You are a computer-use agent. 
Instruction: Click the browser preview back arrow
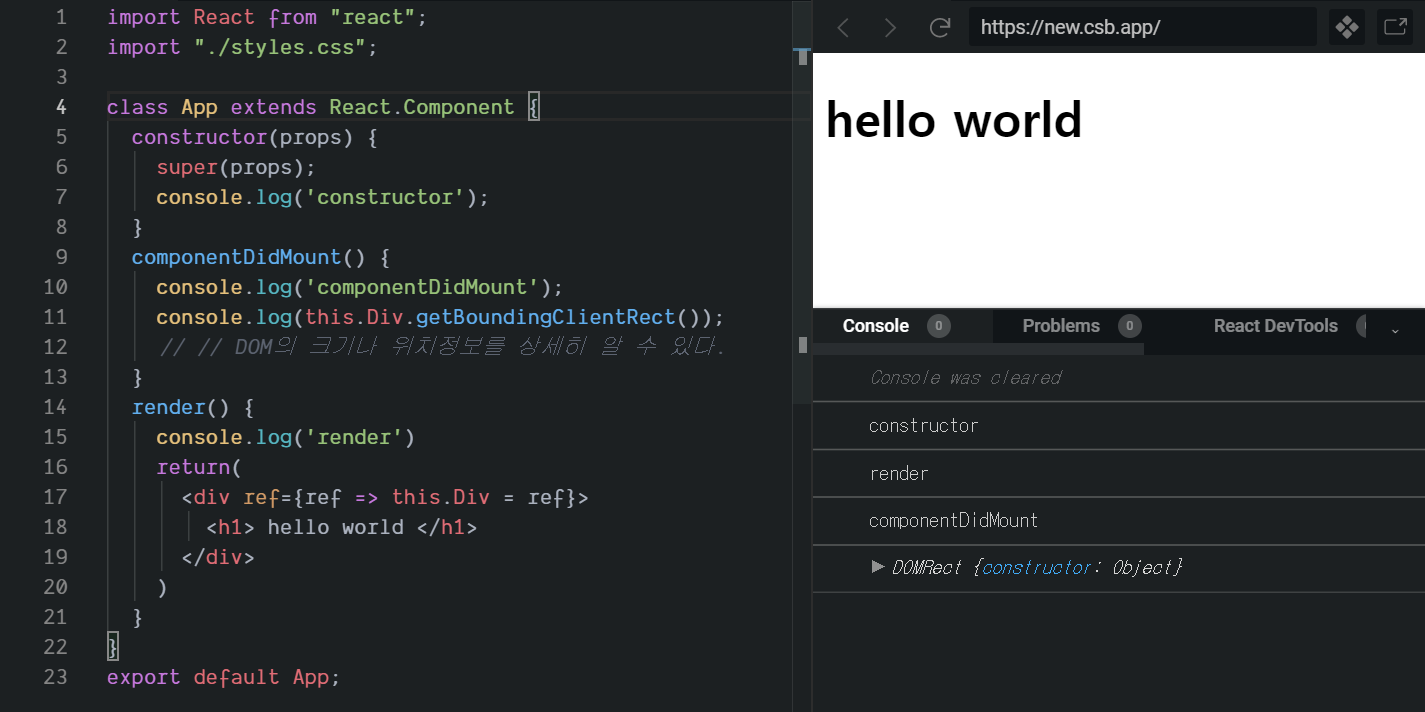843,27
